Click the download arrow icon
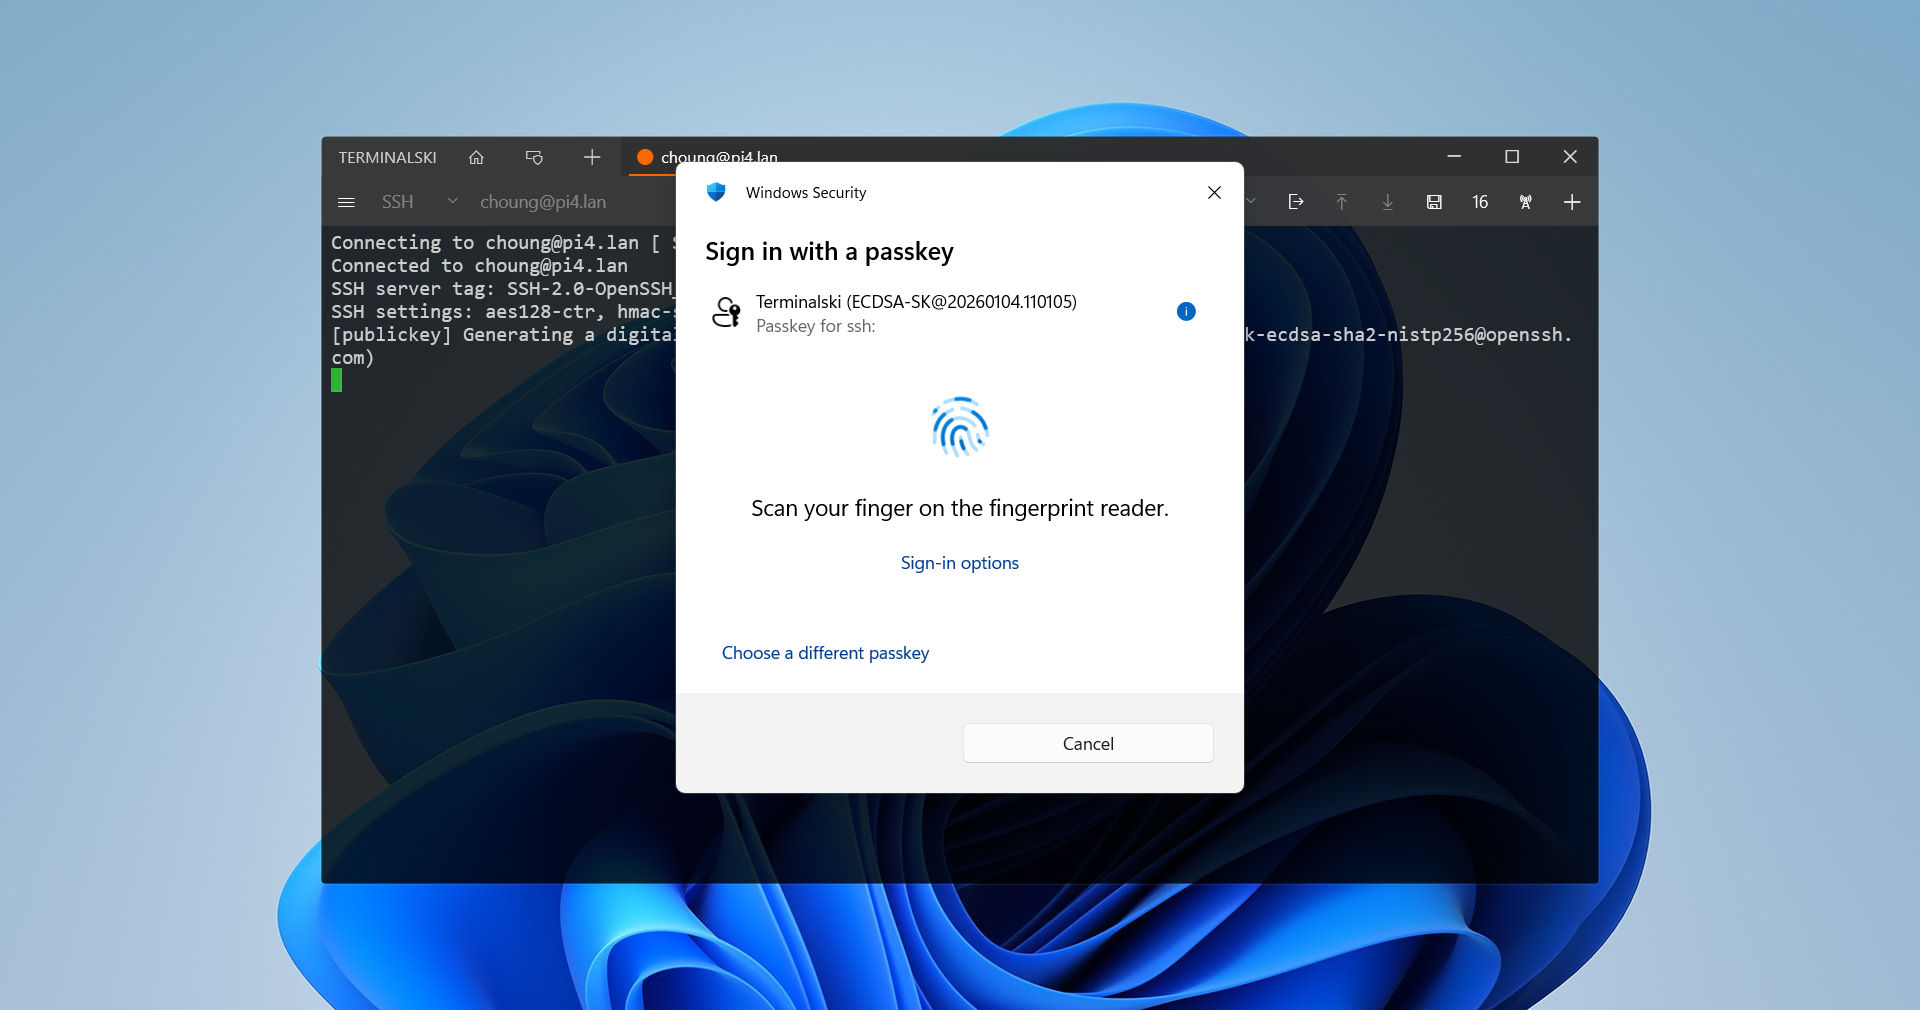Image resolution: width=1920 pixels, height=1010 pixels. click(1388, 202)
